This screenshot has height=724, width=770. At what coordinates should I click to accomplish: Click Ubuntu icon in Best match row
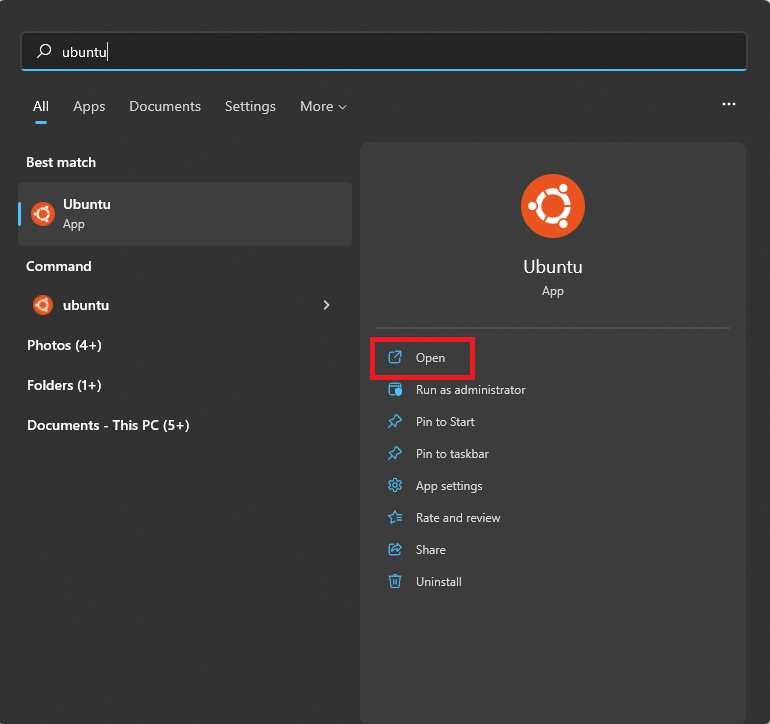43,214
